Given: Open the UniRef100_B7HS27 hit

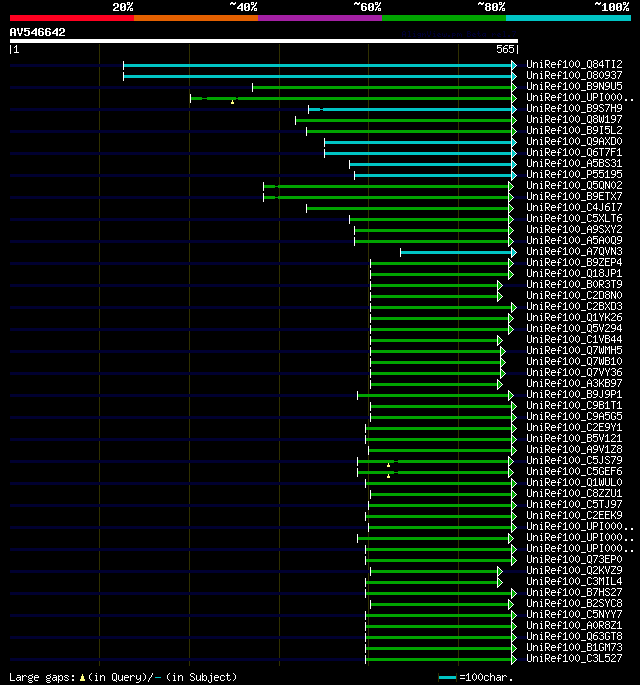Looking at the screenshot, I should click(574, 592).
